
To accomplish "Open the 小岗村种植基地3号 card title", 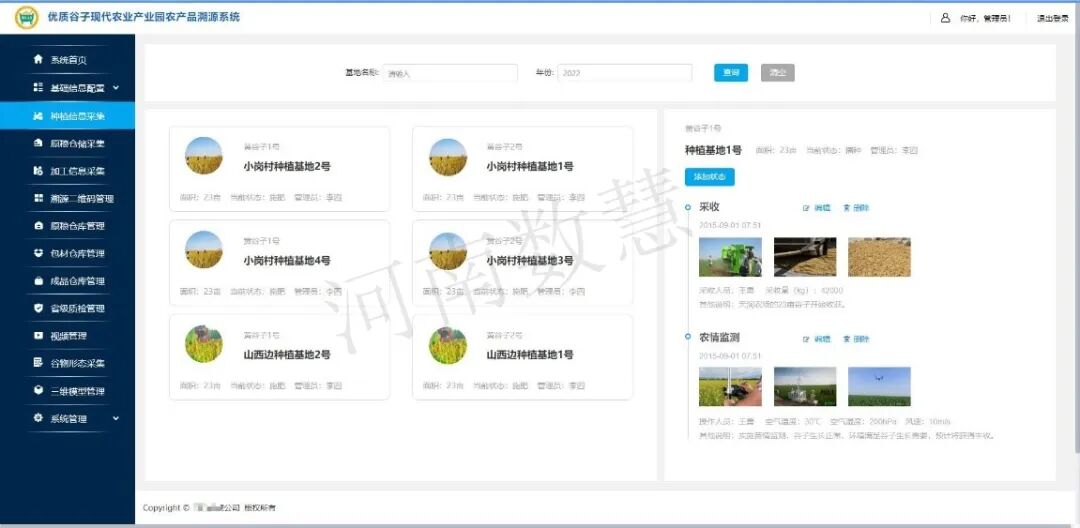I will coord(530,260).
